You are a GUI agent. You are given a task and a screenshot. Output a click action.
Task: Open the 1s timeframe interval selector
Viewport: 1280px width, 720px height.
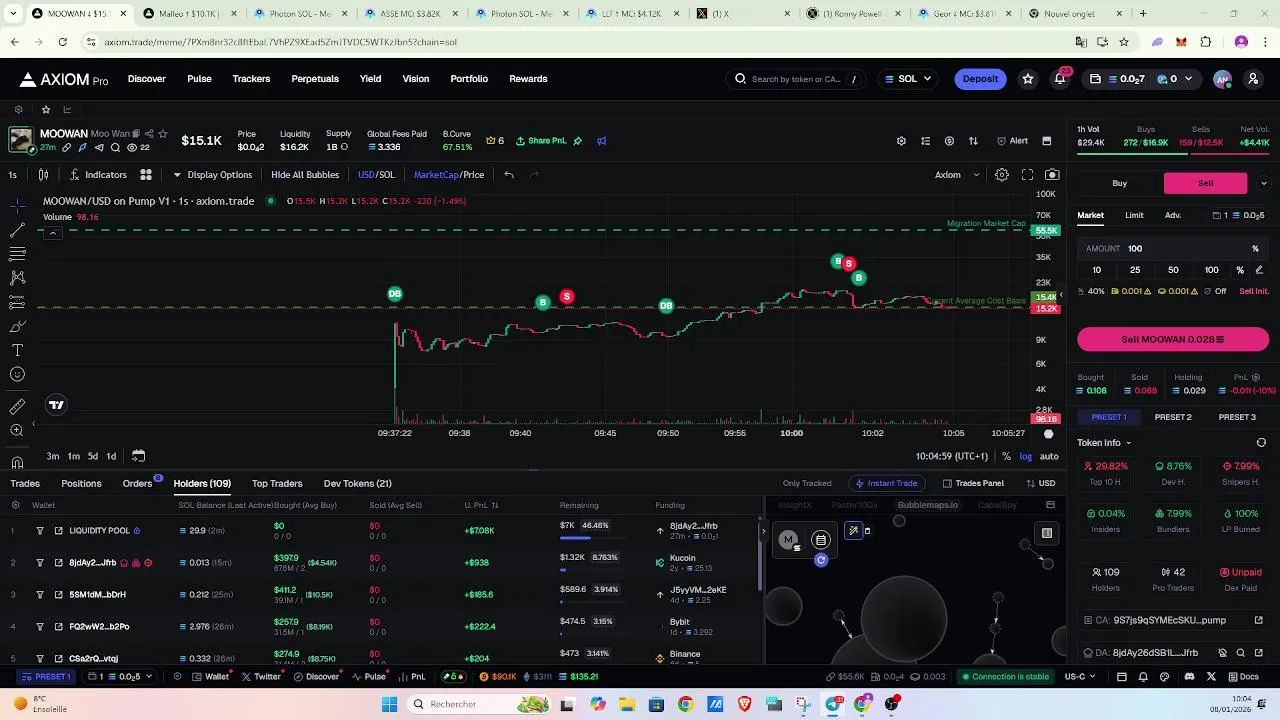[12, 175]
